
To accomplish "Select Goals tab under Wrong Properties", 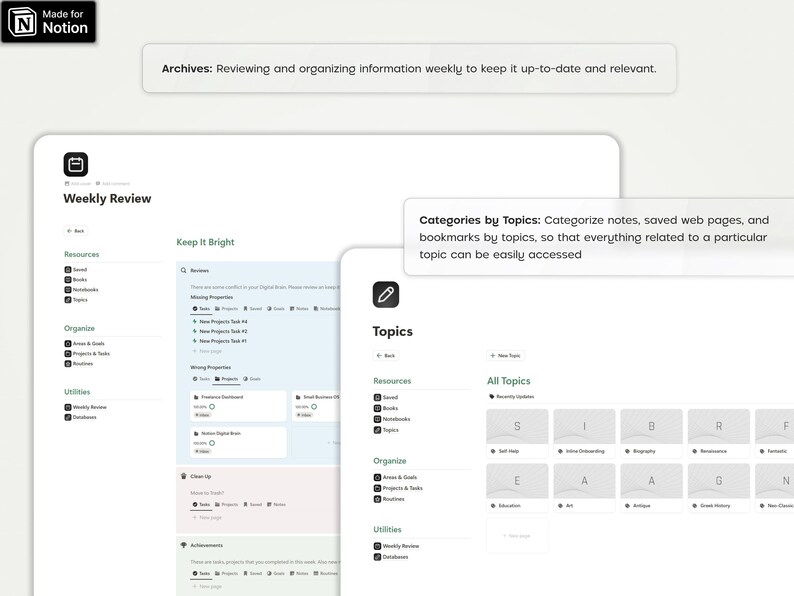I will click(252, 379).
